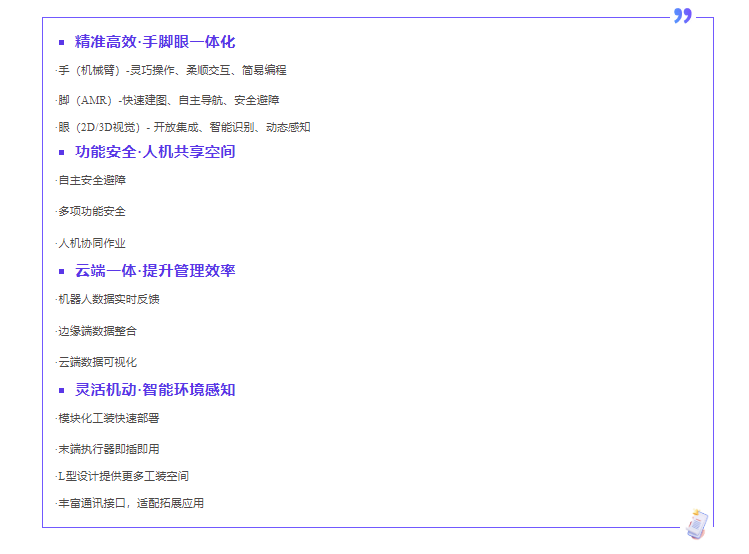Click the clipboard document icon at bottom right
This screenshot has height=554, width=749.
(697, 524)
